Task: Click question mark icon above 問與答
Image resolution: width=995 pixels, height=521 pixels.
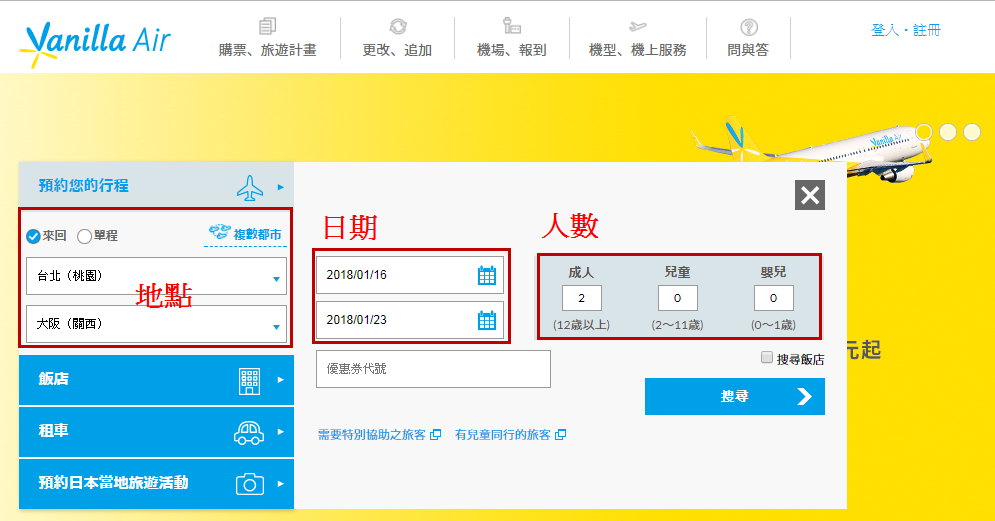Action: point(749,27)
